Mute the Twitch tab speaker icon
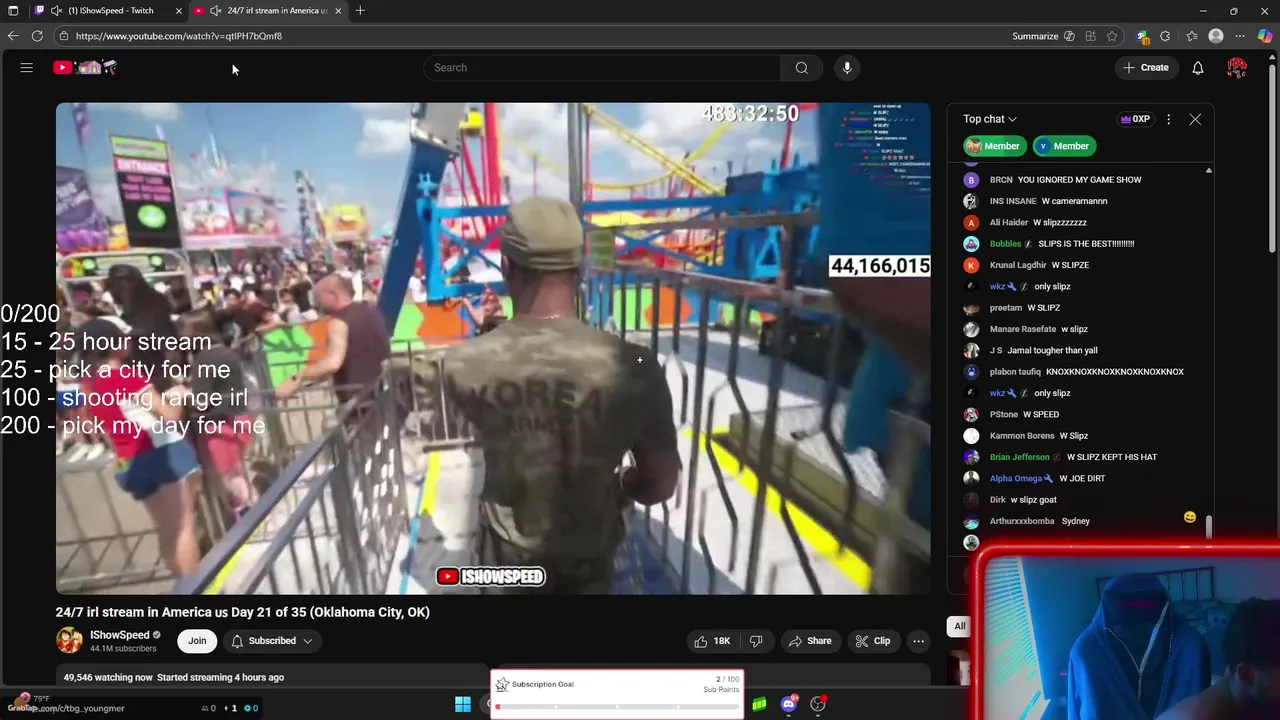This screenshot has width=1280, height=720. click(x=56, y=11)
